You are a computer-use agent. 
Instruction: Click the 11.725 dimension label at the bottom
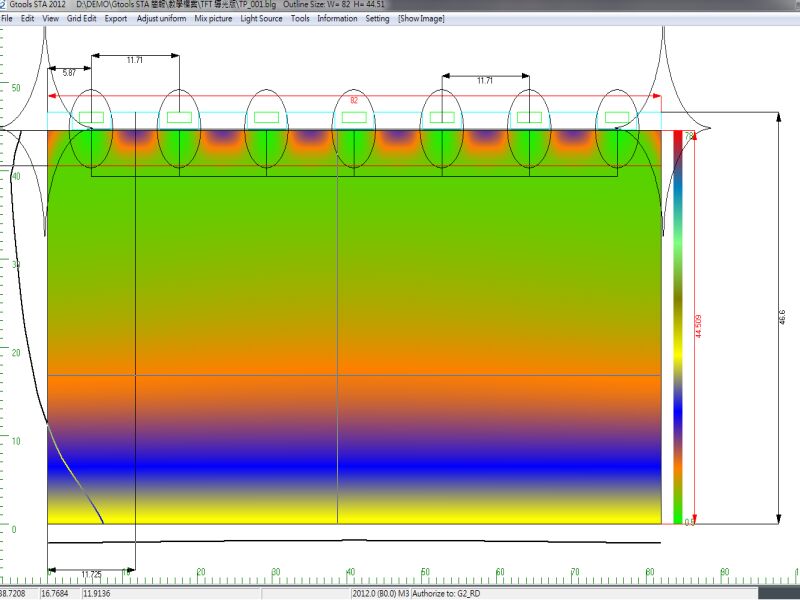tap(91, 574)
